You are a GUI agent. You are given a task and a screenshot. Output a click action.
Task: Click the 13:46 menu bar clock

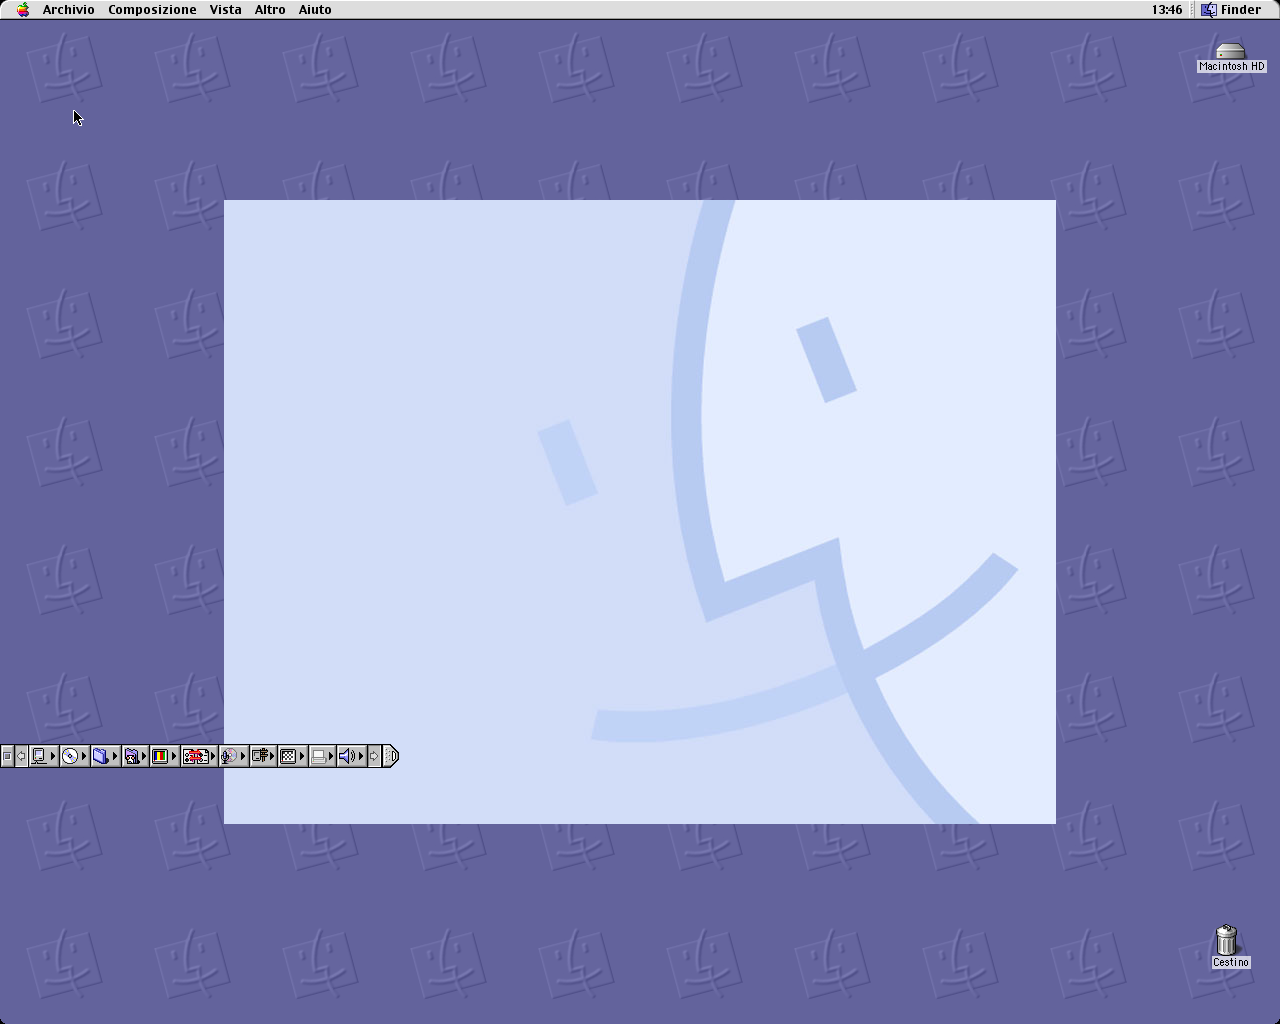point(1166,10)
